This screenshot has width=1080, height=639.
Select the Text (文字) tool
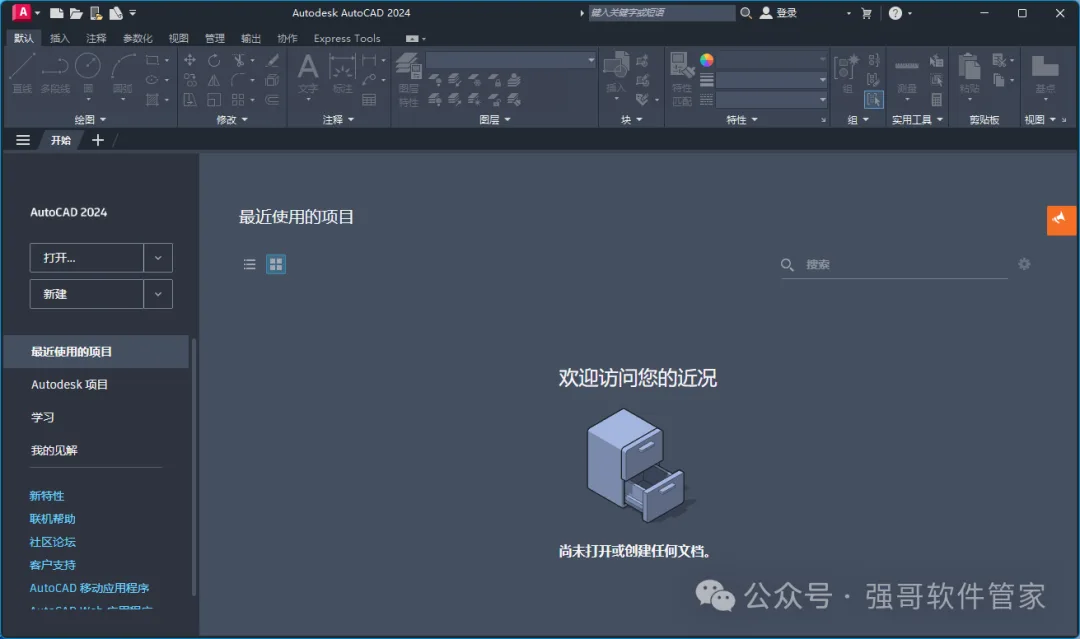308,74
